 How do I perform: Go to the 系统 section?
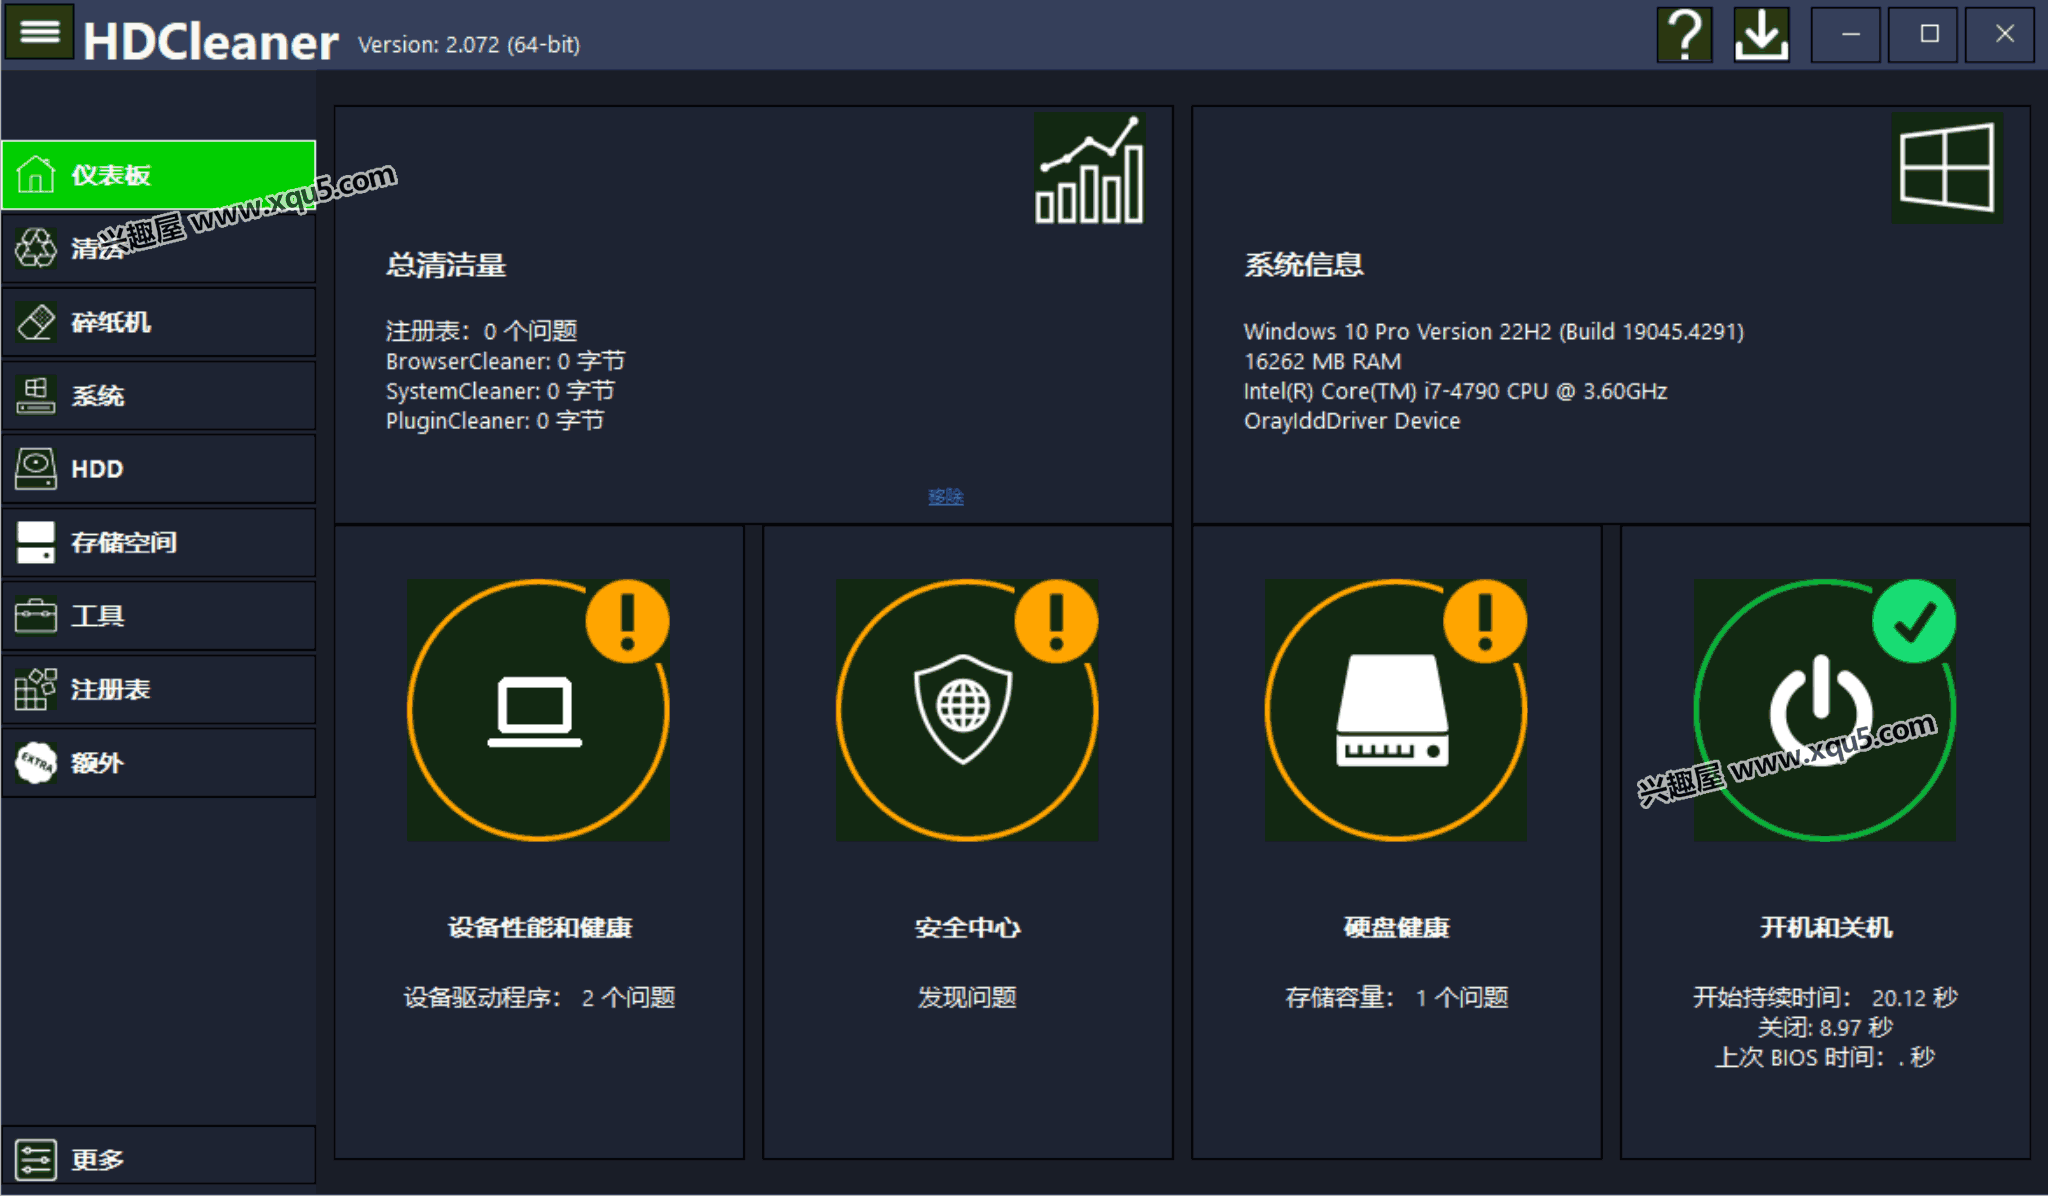click(x=159, y=395)
